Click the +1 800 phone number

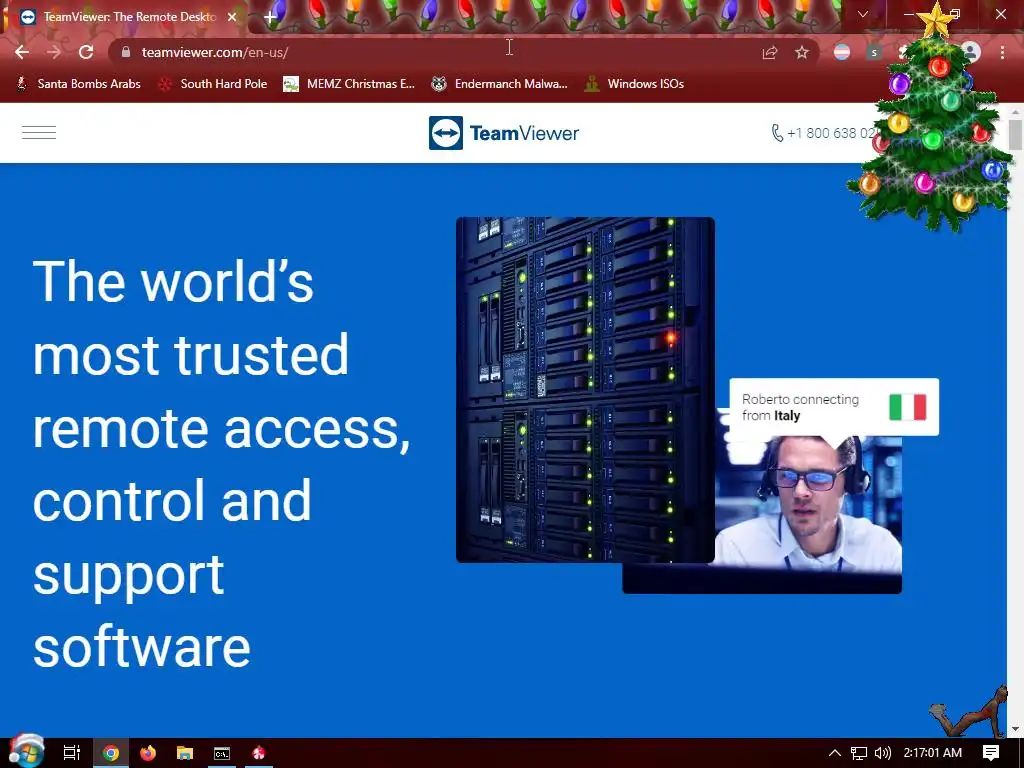824,133
